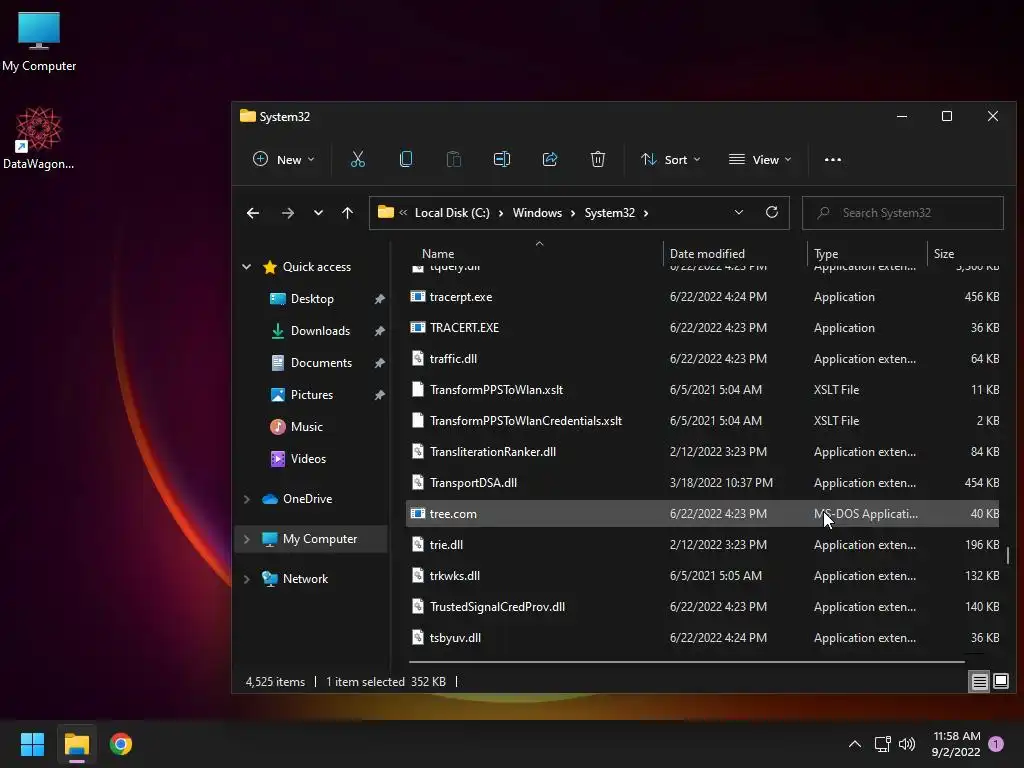The height and width of the screenshot is (768, 1024).
Task: Expand My Computer in navigation pane
Action: [246, 539]
